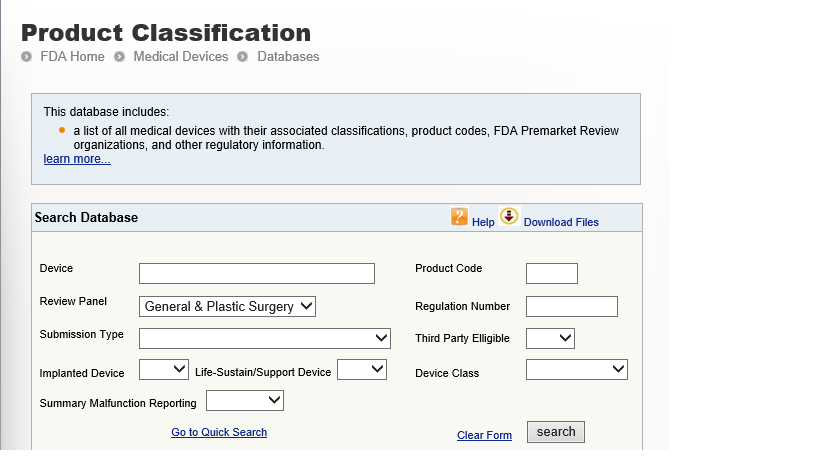
Task: Follow the learn more link
Action: tap(77, 159)
